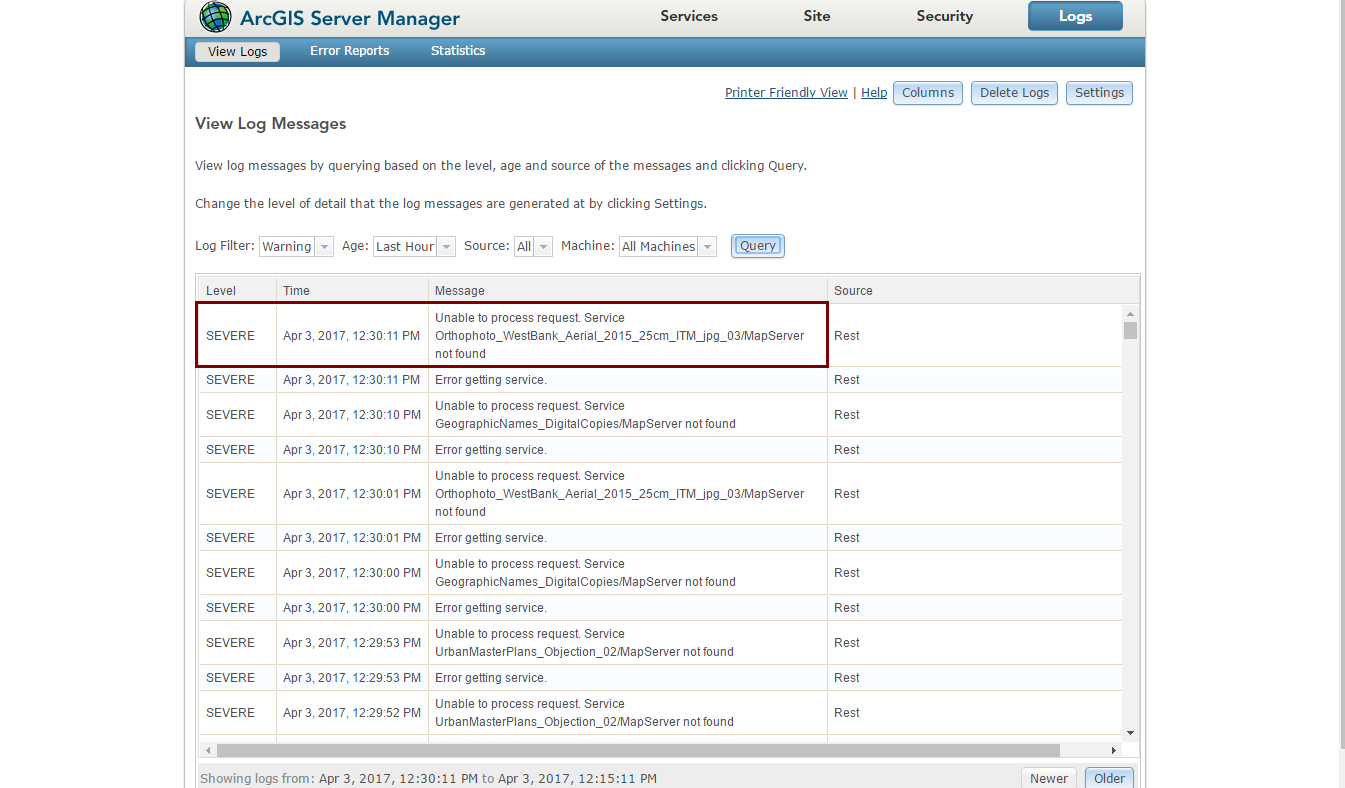Load Newer log entries

pyautogui.click(x=1049, y=778)
